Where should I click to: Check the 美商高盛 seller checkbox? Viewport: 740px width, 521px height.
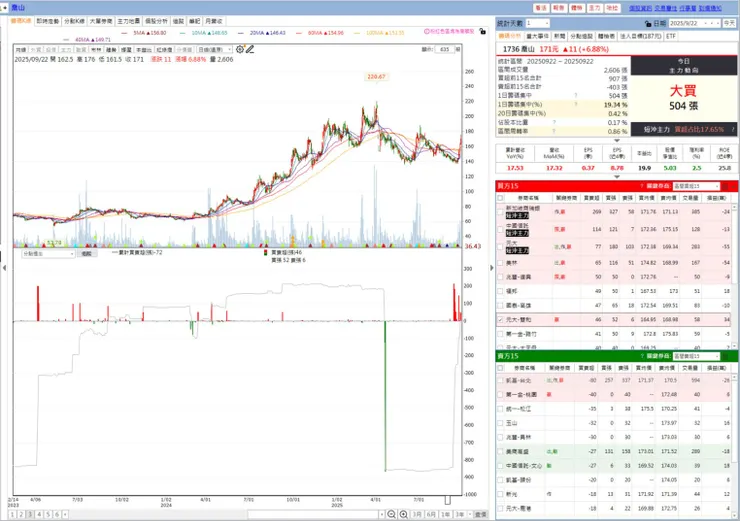coord(500,451)
